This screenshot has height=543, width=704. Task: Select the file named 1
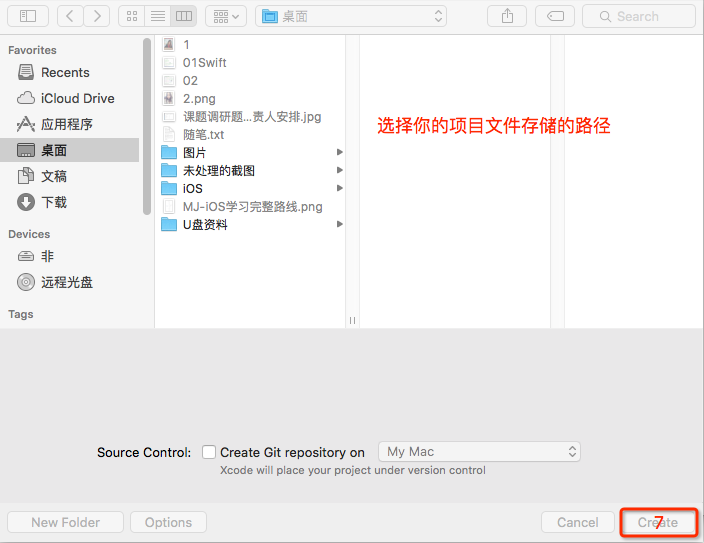pyautogui.click(x=251, y=44)
